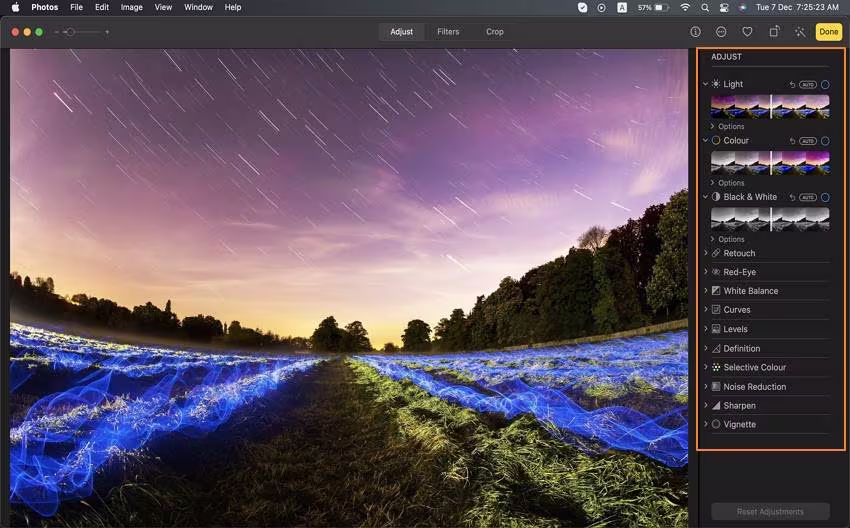Image resolution: width=850 pixels, height=528 pixels.
Task: Toggle the Light adjustment on/off circle
Action: 825,85
